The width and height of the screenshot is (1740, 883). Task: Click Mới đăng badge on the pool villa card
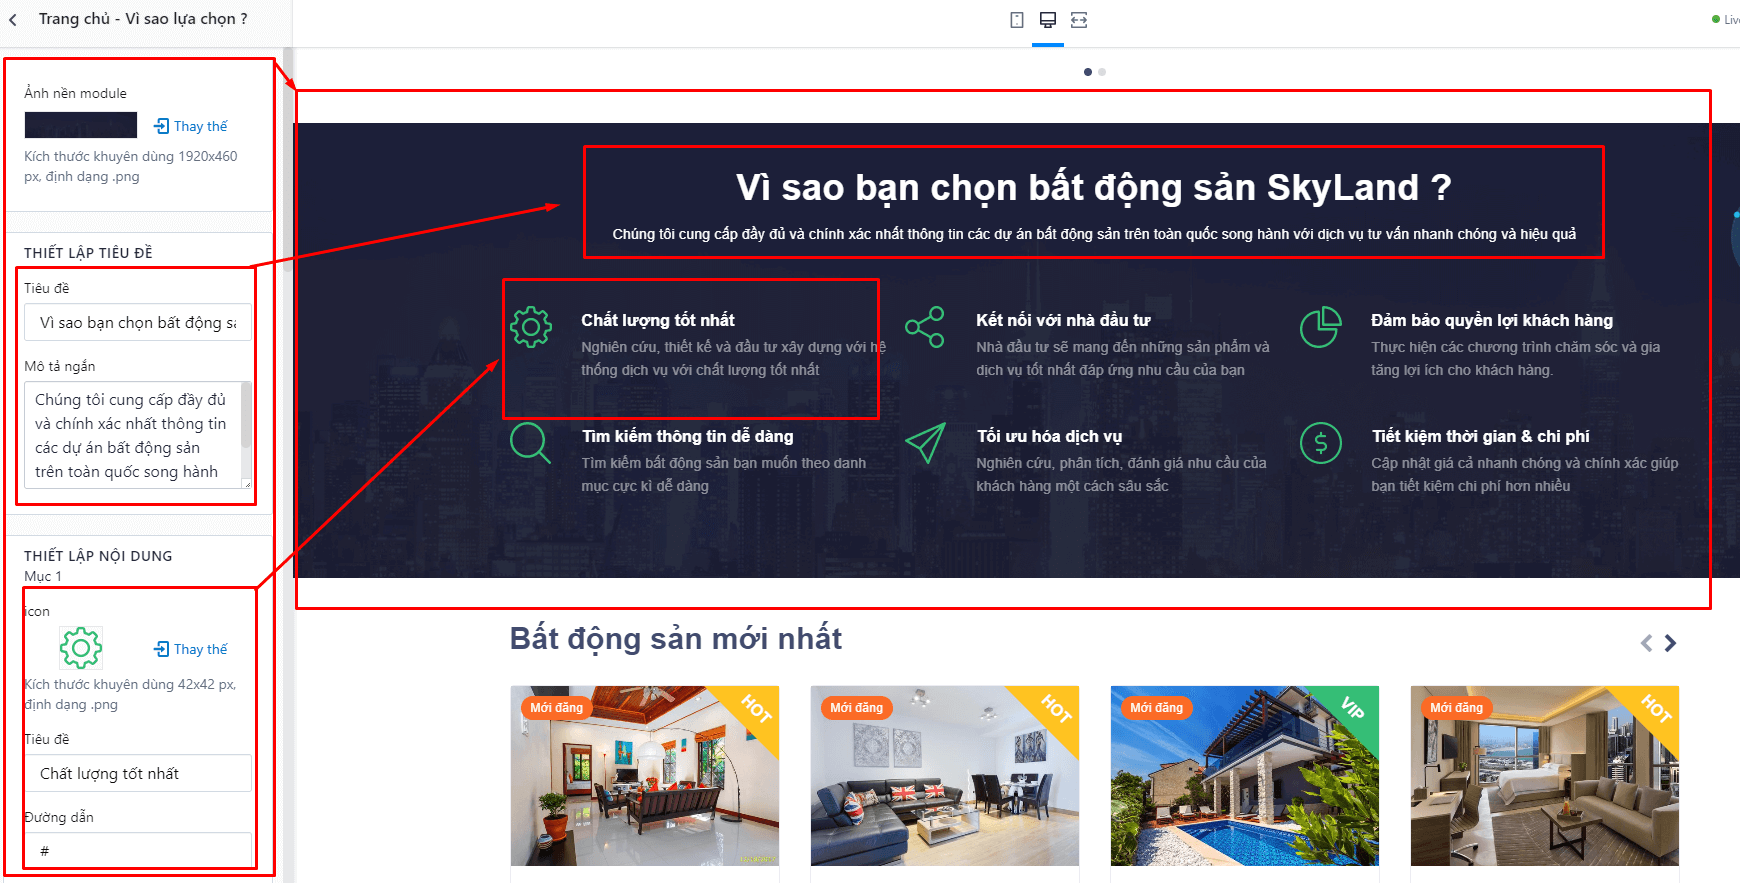1156,708
